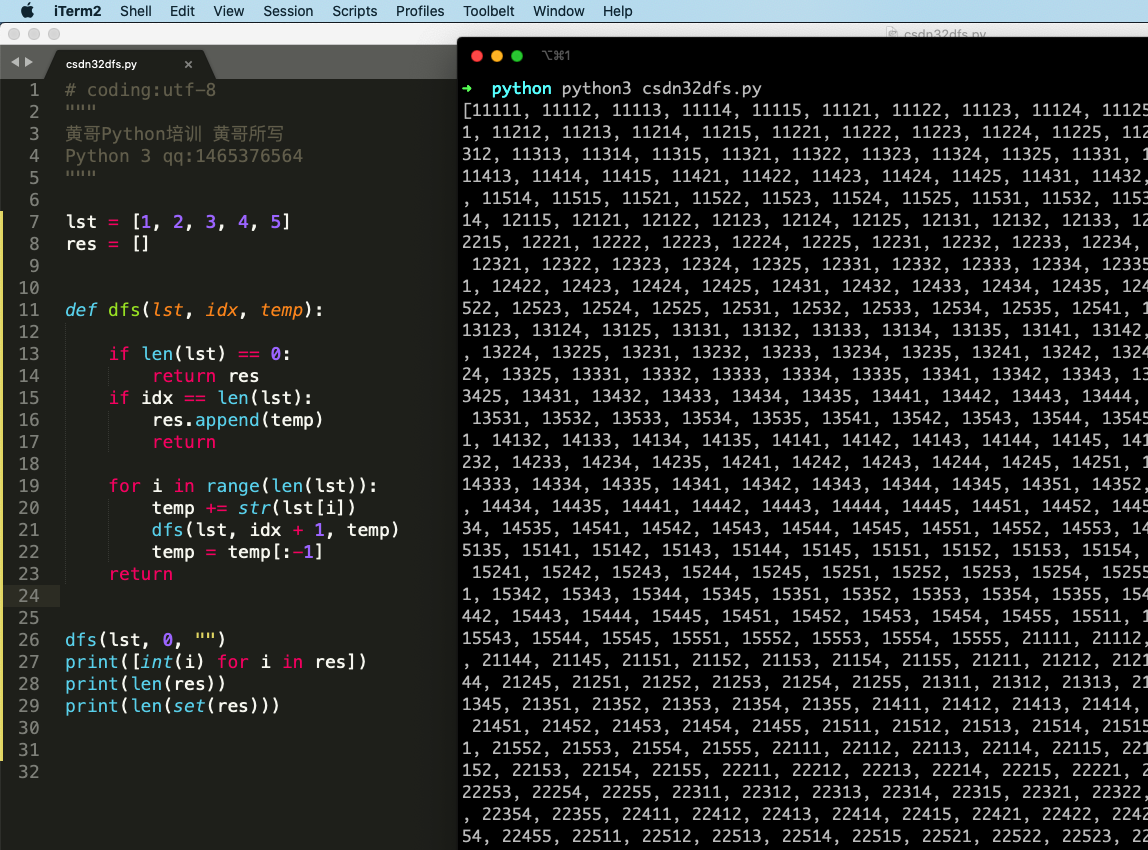Click the 'print(len(set(res)))' line

[x=173, y=706]
